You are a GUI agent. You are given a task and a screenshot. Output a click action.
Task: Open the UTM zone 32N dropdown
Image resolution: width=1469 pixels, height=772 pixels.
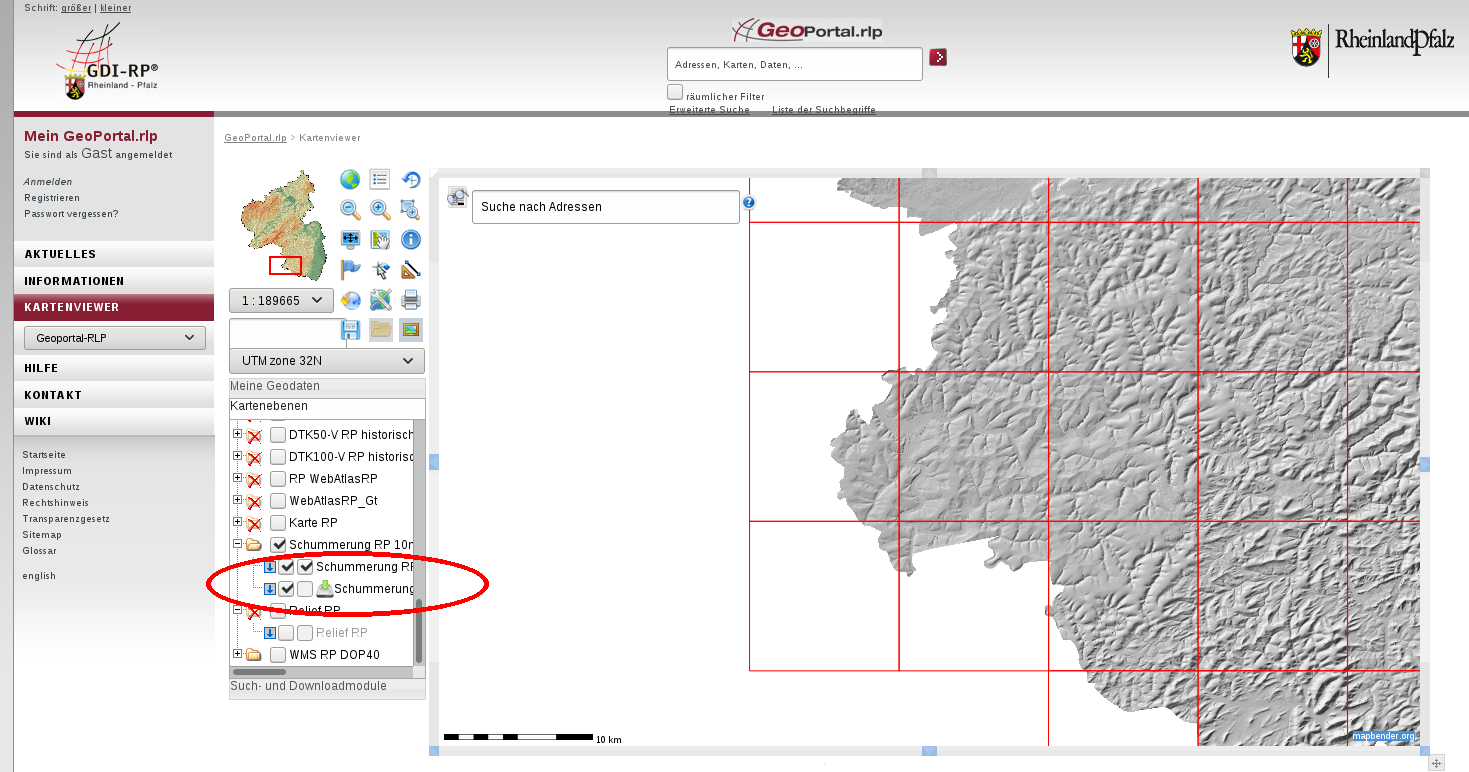tap(327, 361)
